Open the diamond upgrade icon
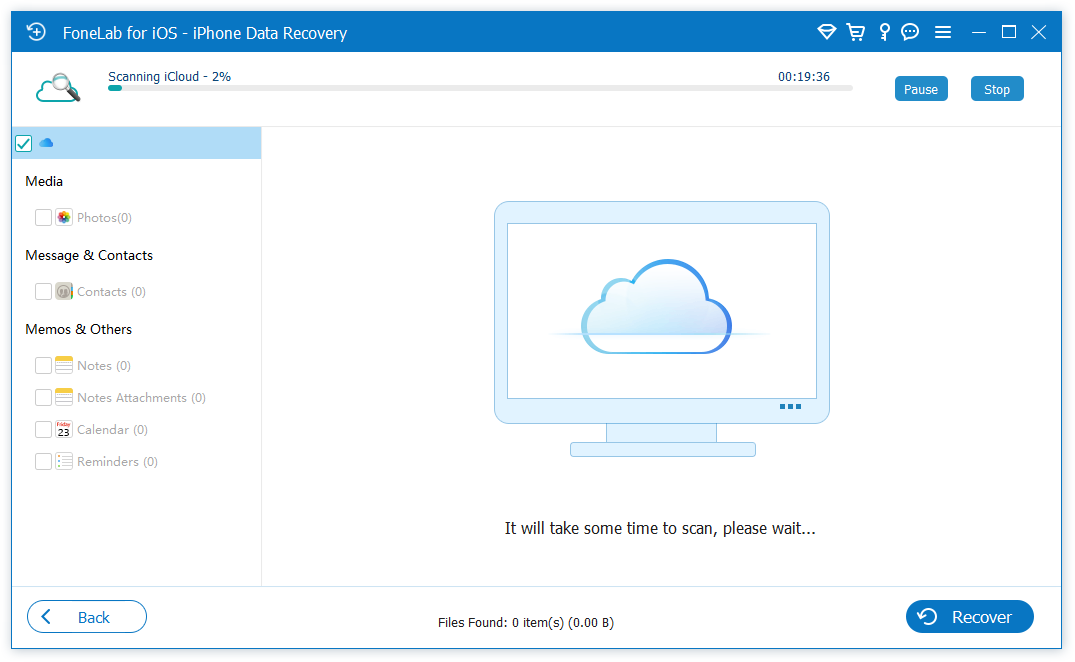The width and height of the screenshot is (1075, 662). (x=827, y=32)
